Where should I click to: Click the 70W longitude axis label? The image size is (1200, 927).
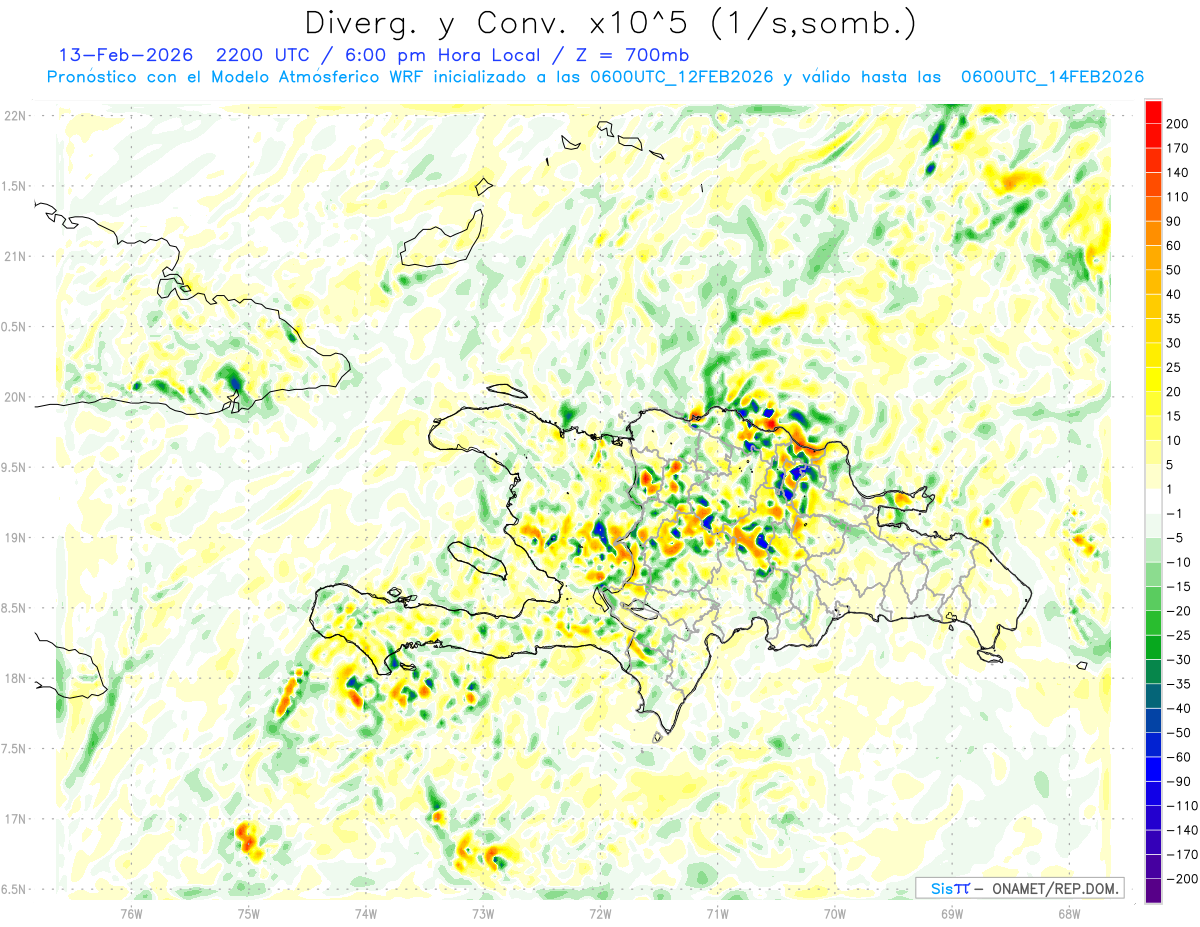[834, 914]
